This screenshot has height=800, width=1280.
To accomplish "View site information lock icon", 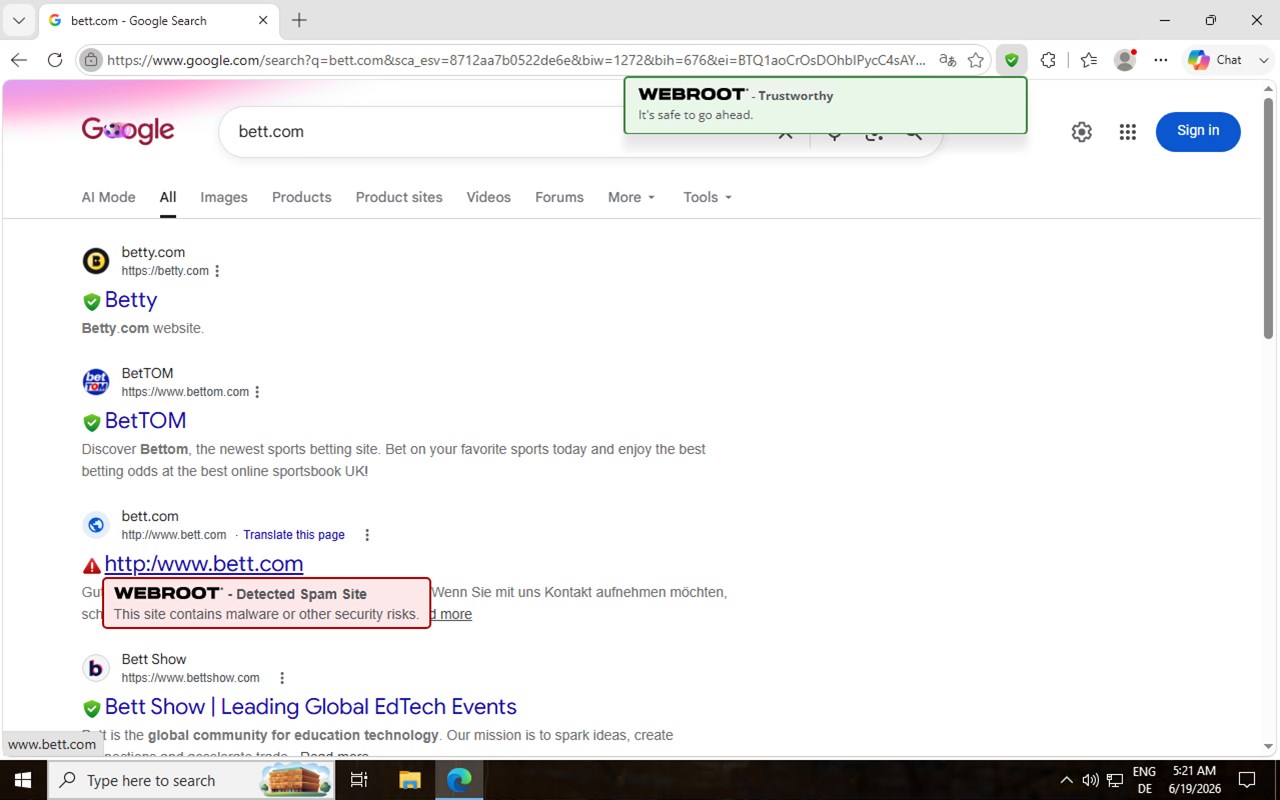I will (x=91, y=60).
